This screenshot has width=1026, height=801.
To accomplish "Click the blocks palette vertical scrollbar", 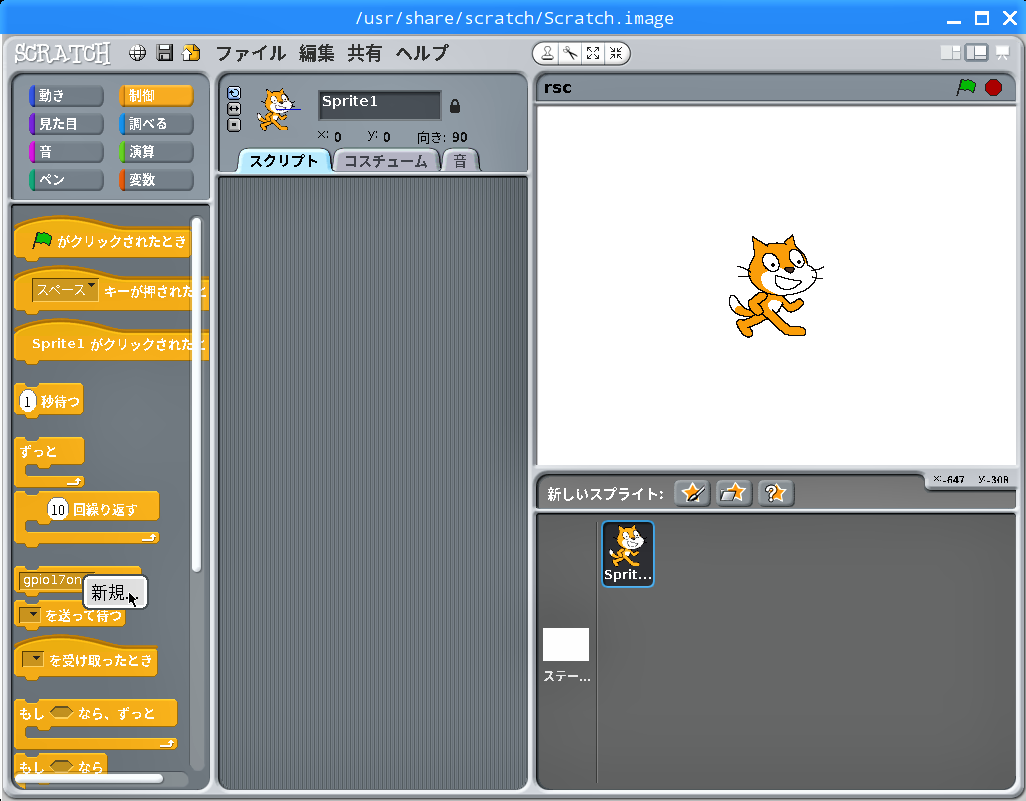I will [x=196, y=395].
